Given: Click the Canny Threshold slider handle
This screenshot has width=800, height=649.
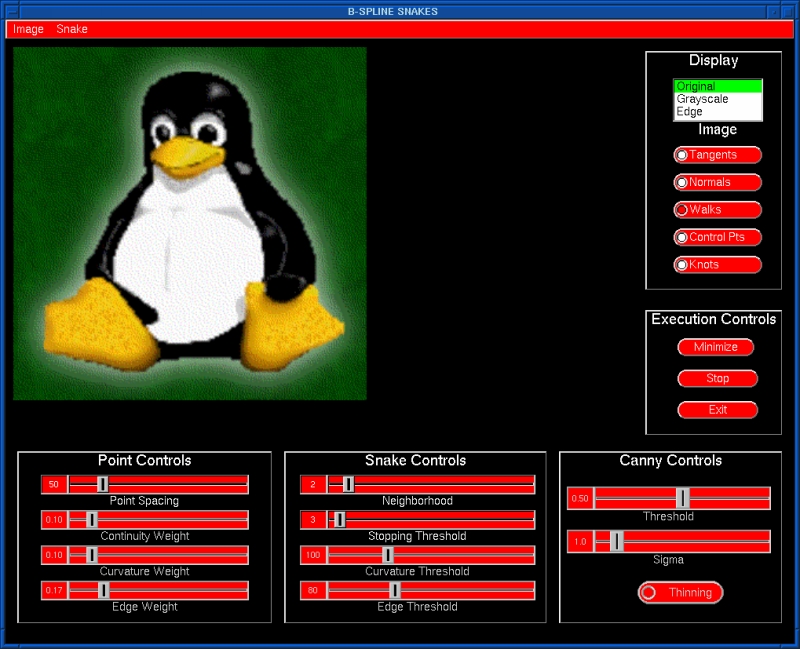Looking at the screenshot, I should [682, 498].
